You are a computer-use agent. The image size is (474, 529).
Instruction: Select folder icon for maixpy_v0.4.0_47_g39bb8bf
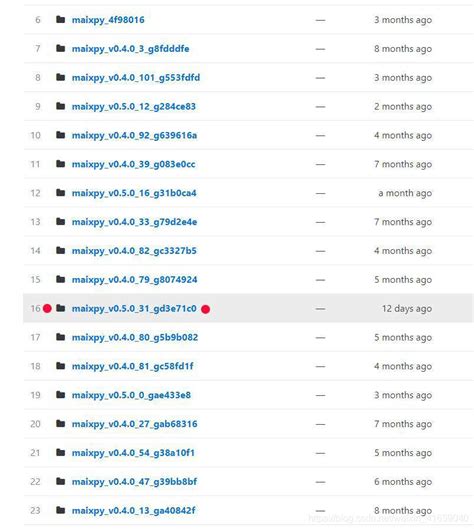(x=60, y=481)
